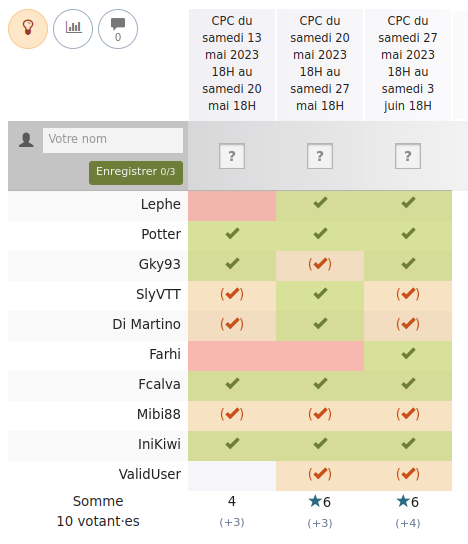Click participant name ValidUser
468x544 pixels.
pyautogui.click(x=150, y=474)
